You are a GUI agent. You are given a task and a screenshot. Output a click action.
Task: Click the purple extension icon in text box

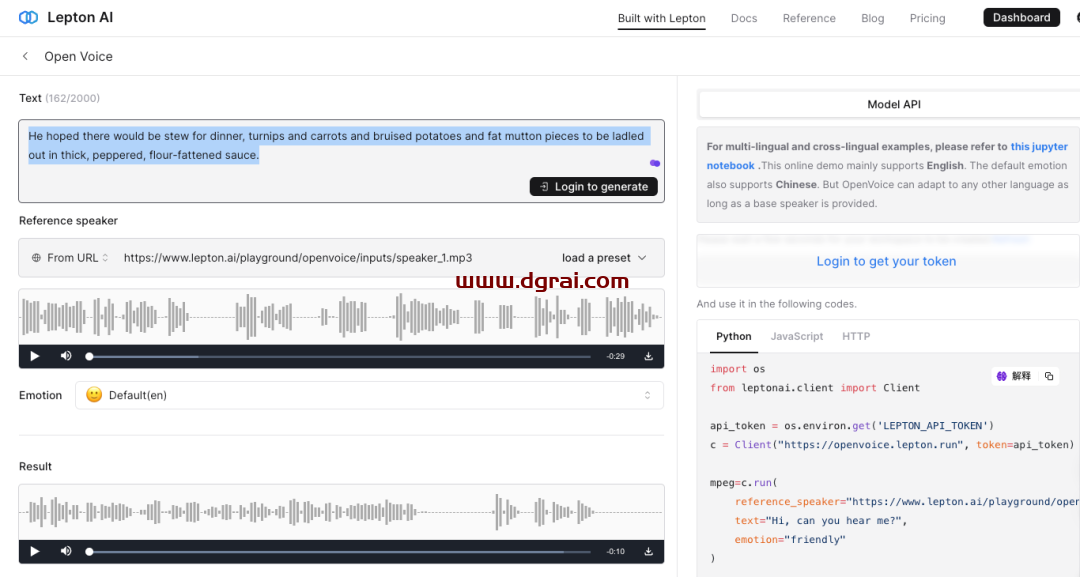[x=654, y=163]
